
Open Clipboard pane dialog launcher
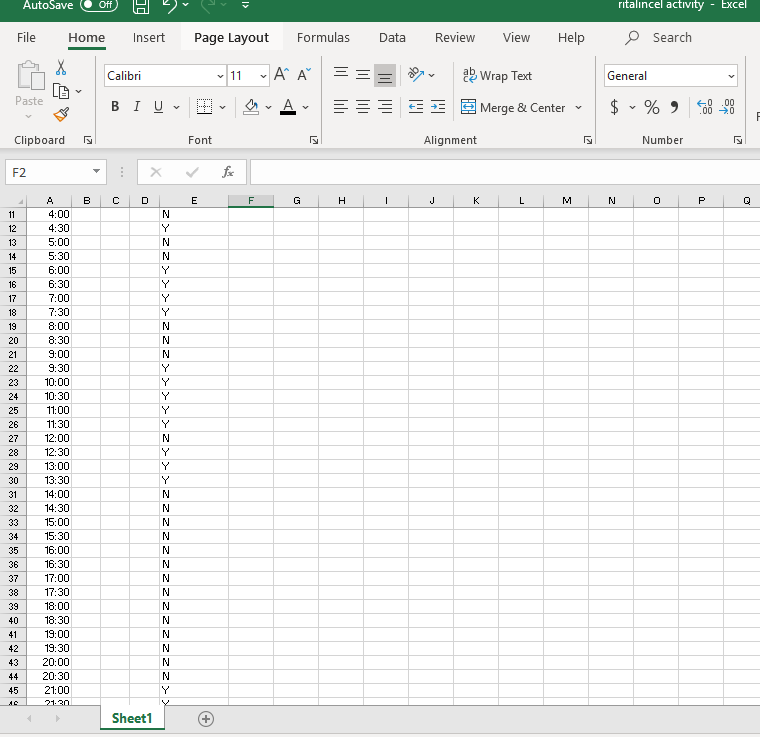88,140
